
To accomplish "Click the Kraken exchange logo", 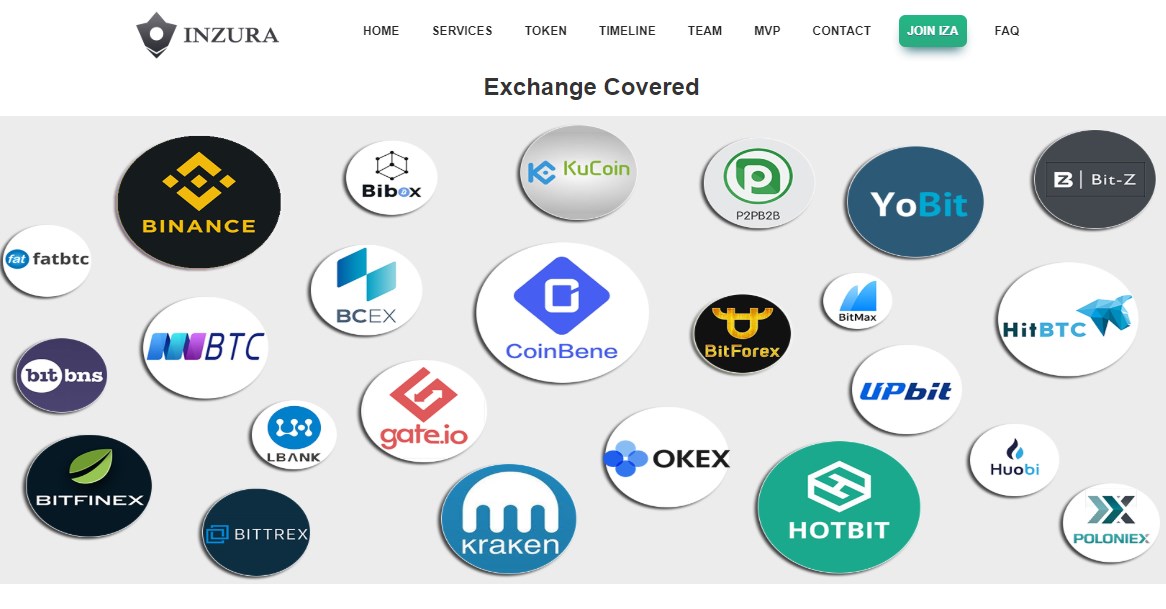I will pyautogui.click(x=509, y=519).
